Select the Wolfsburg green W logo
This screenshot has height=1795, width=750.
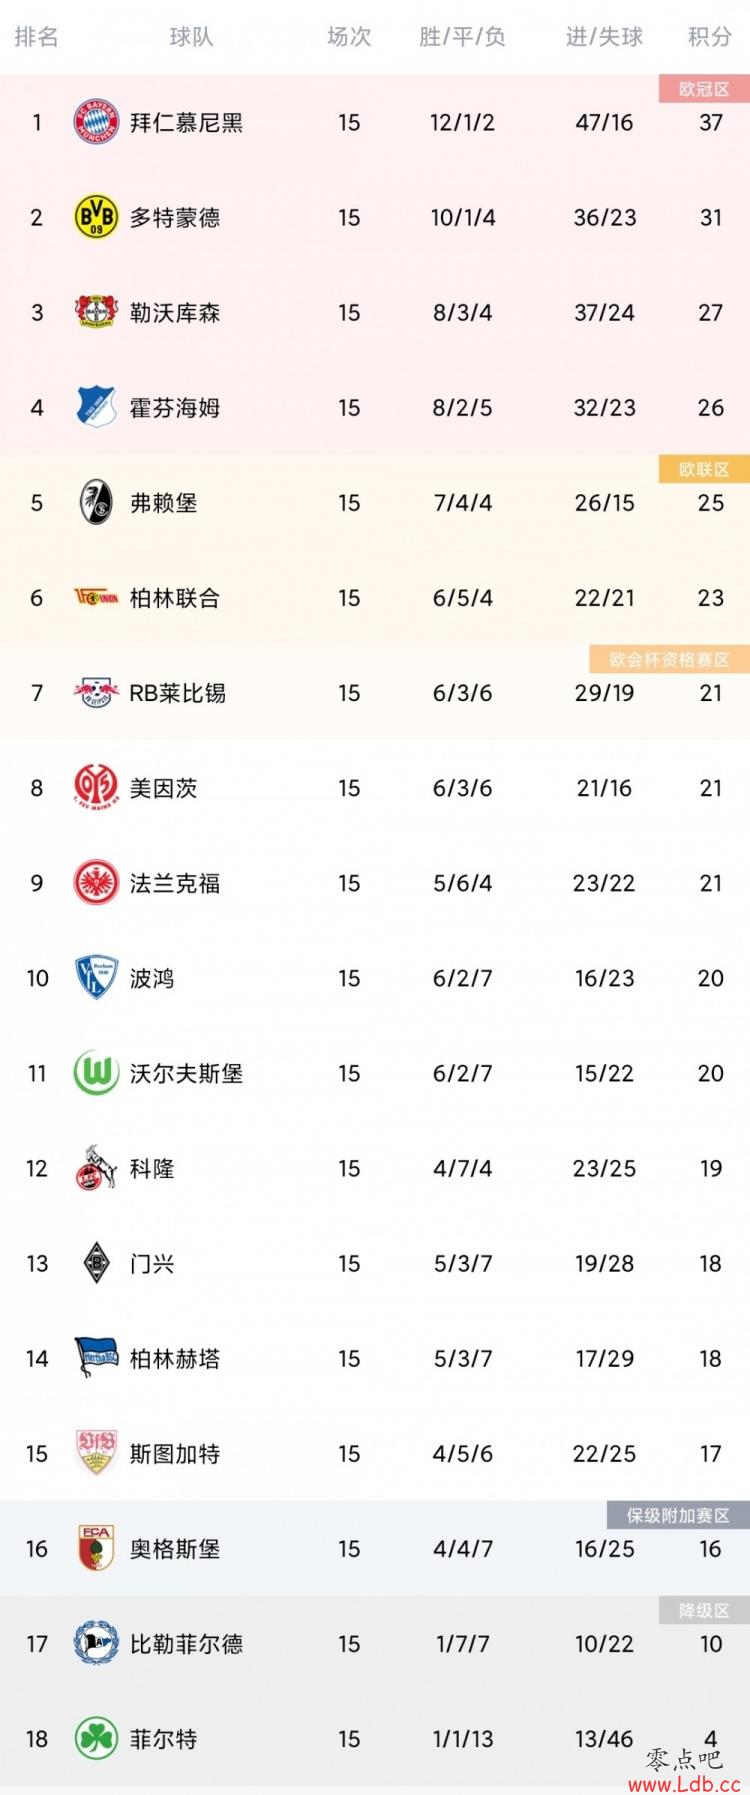[x=97, y=1073]
